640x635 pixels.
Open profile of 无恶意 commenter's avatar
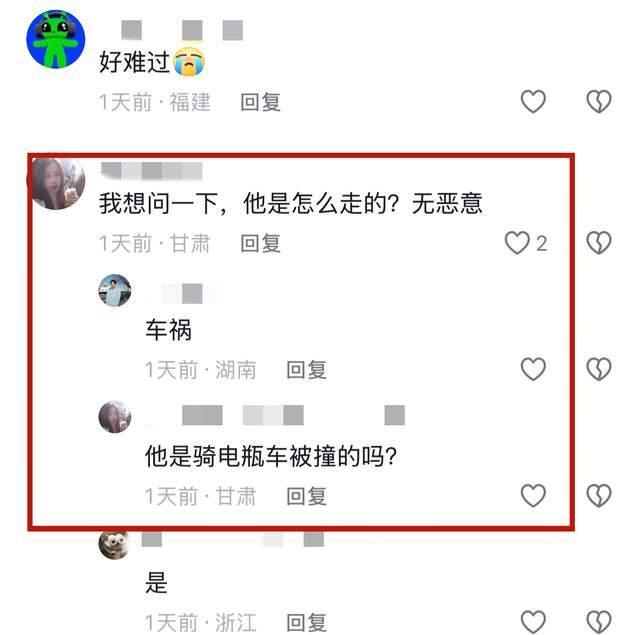coord(56,183)
